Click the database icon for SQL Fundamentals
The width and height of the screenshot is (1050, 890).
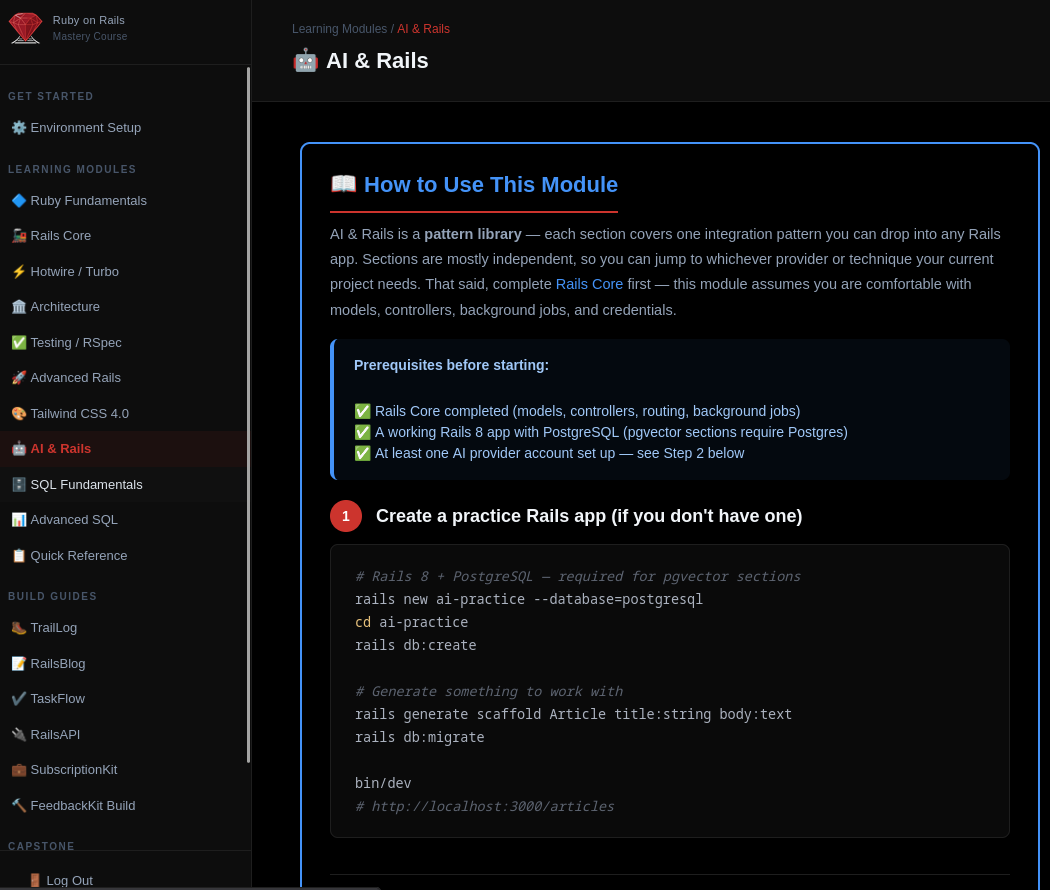[19, 484]
